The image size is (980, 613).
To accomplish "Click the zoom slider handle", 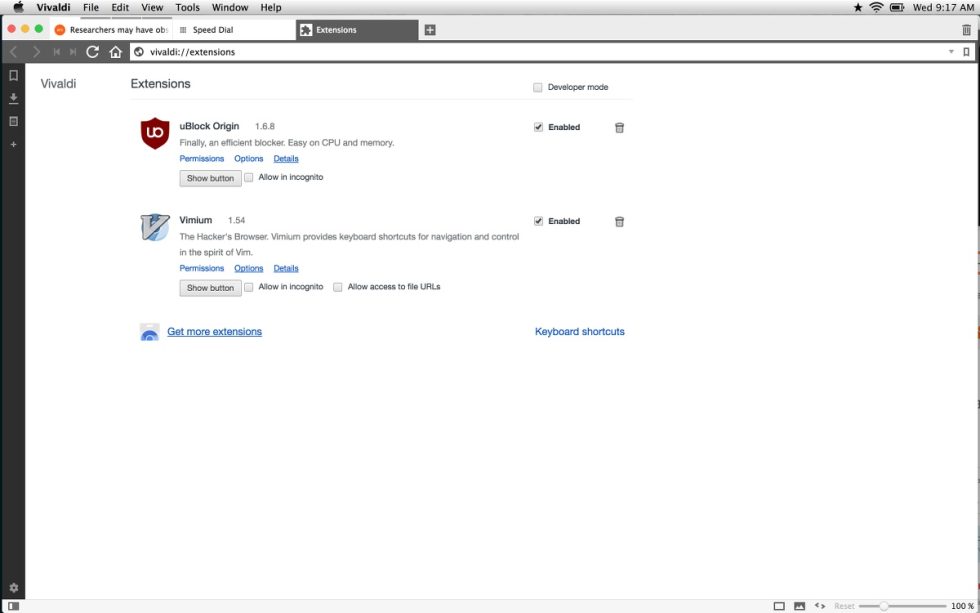I will [x=884, y=606].
